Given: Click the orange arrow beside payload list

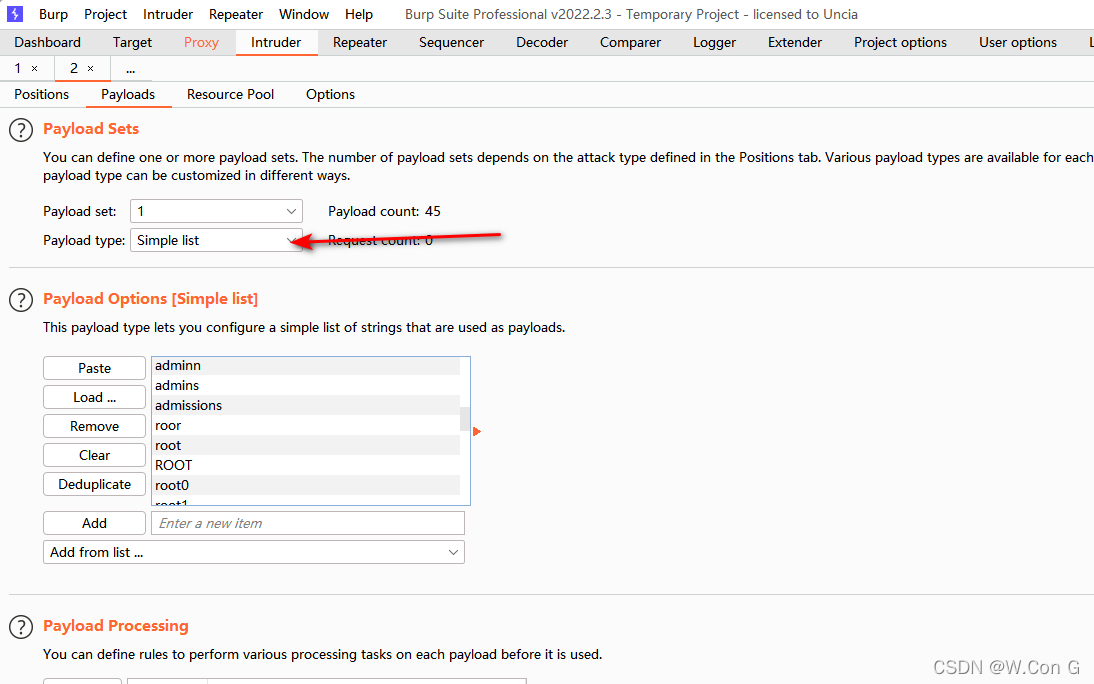Looking at the screenshot, I should coord(477,431).
